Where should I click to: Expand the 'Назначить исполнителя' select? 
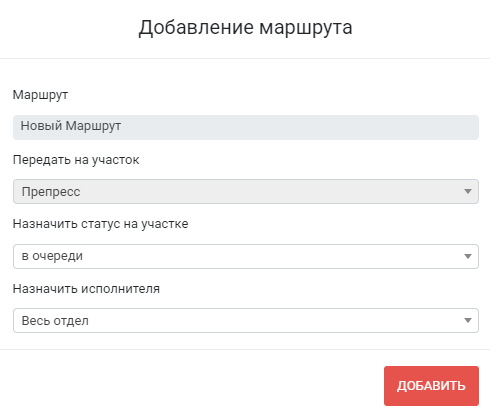[x=246, y=320]
